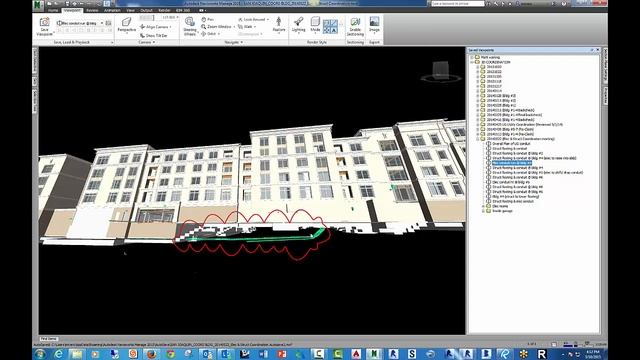Select the Overall Plan of UG conduit viewpoint

[511, 144]
